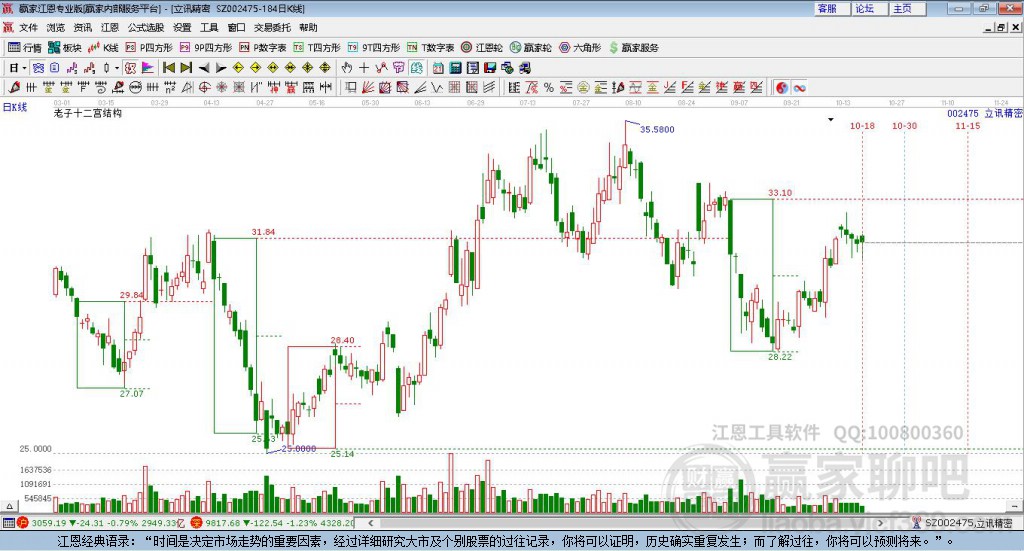1024x551 pixels.
Task: Click the Shenzhen index 9817.68 status entry
Action: pos(273,523)
